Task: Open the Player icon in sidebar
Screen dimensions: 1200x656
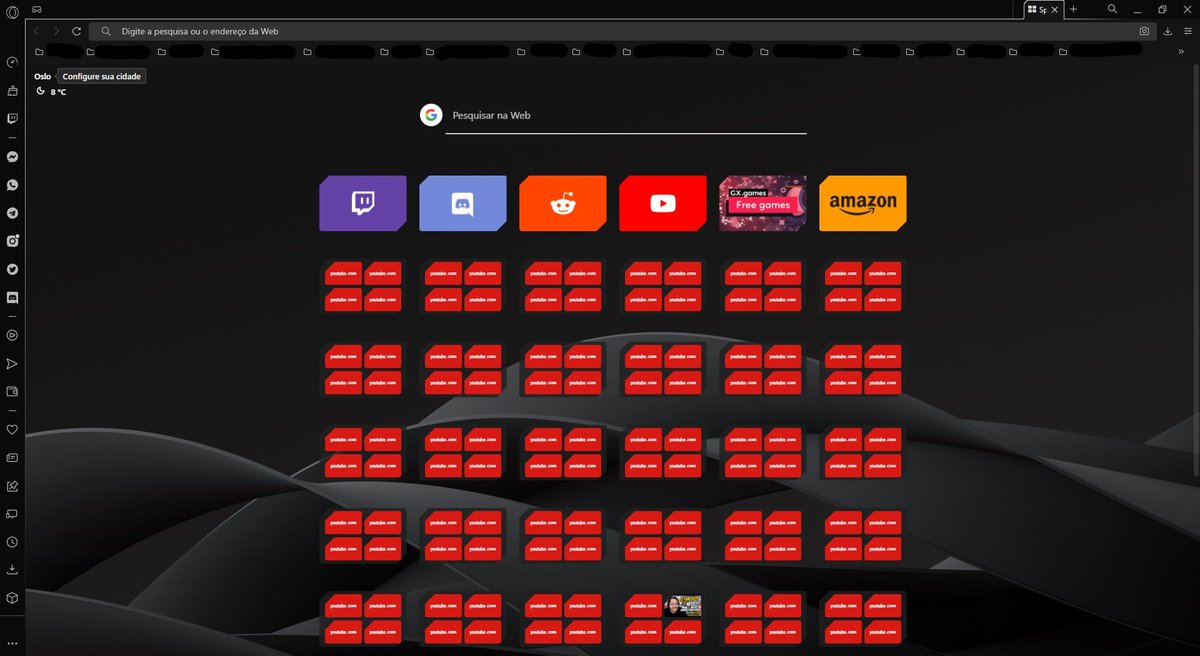Action: point(12,336)
